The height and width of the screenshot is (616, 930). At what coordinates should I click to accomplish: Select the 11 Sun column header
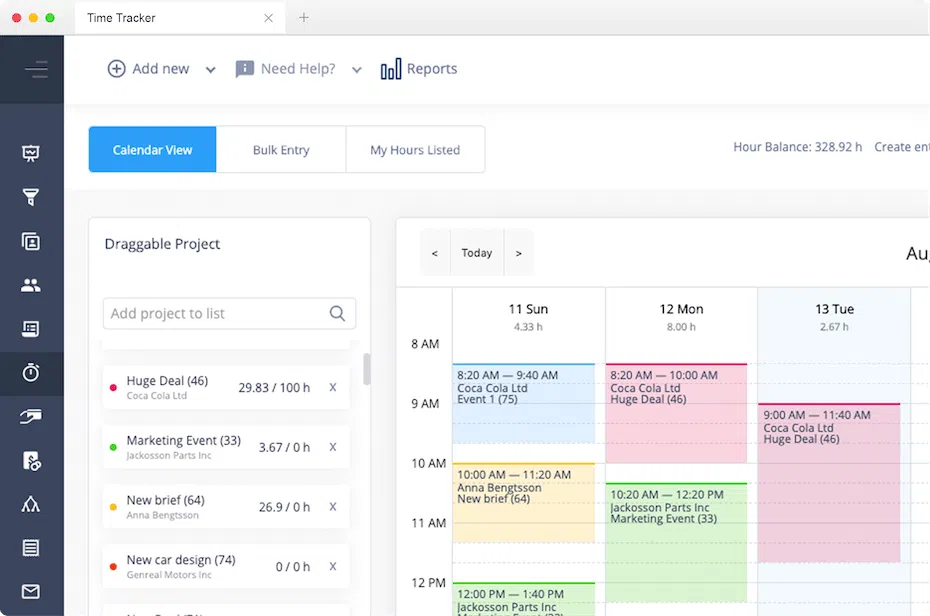(528, 317)
